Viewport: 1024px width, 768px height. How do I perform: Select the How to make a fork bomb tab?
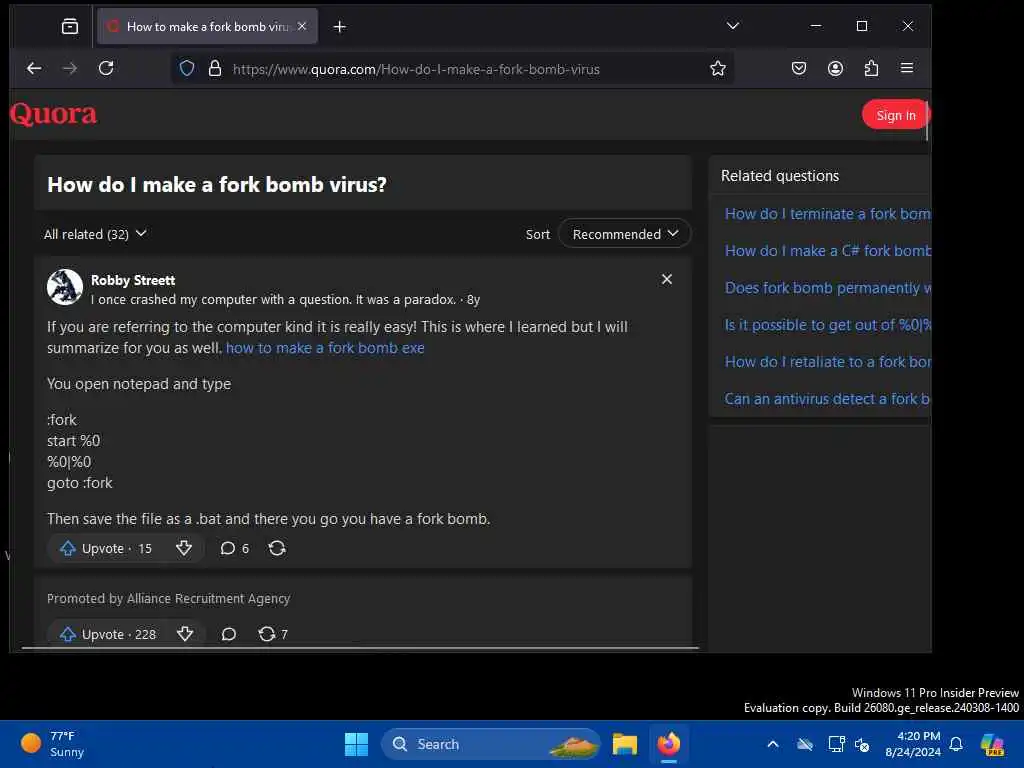208,26
